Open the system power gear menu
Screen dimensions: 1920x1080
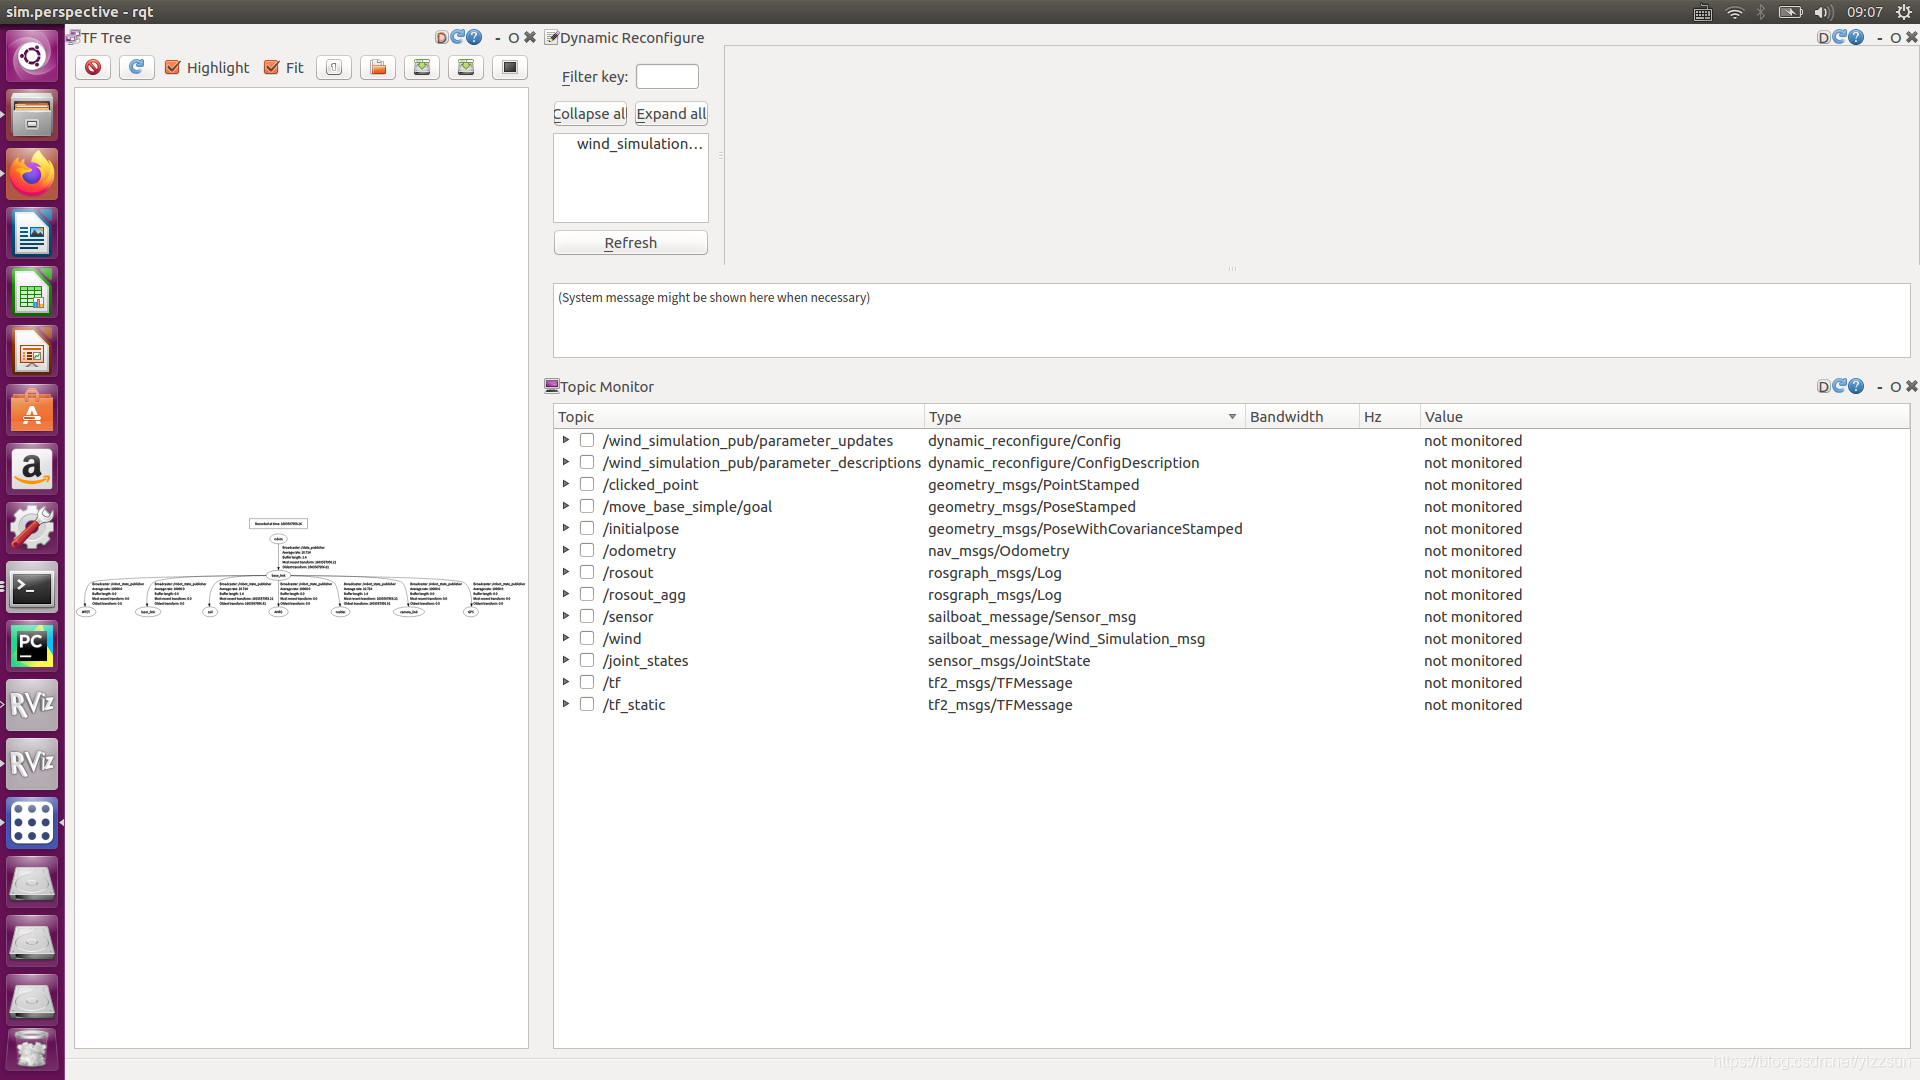click(x=1904, y=12)
